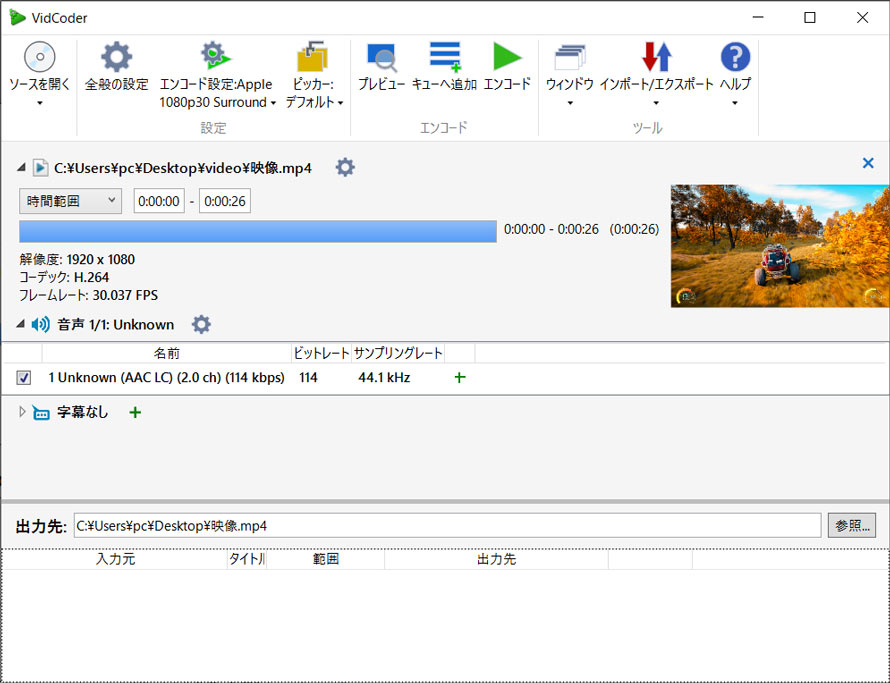Click the サンプリングレート column header
Screen dimensions: 890x683
tap(398, 353)
